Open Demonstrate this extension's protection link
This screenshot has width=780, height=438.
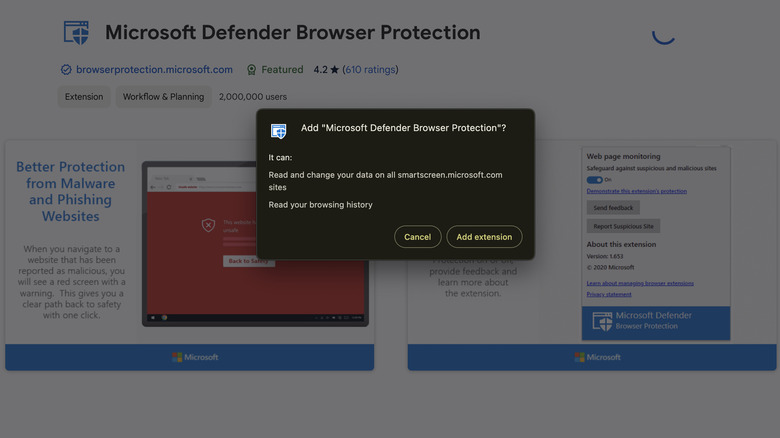636,191
